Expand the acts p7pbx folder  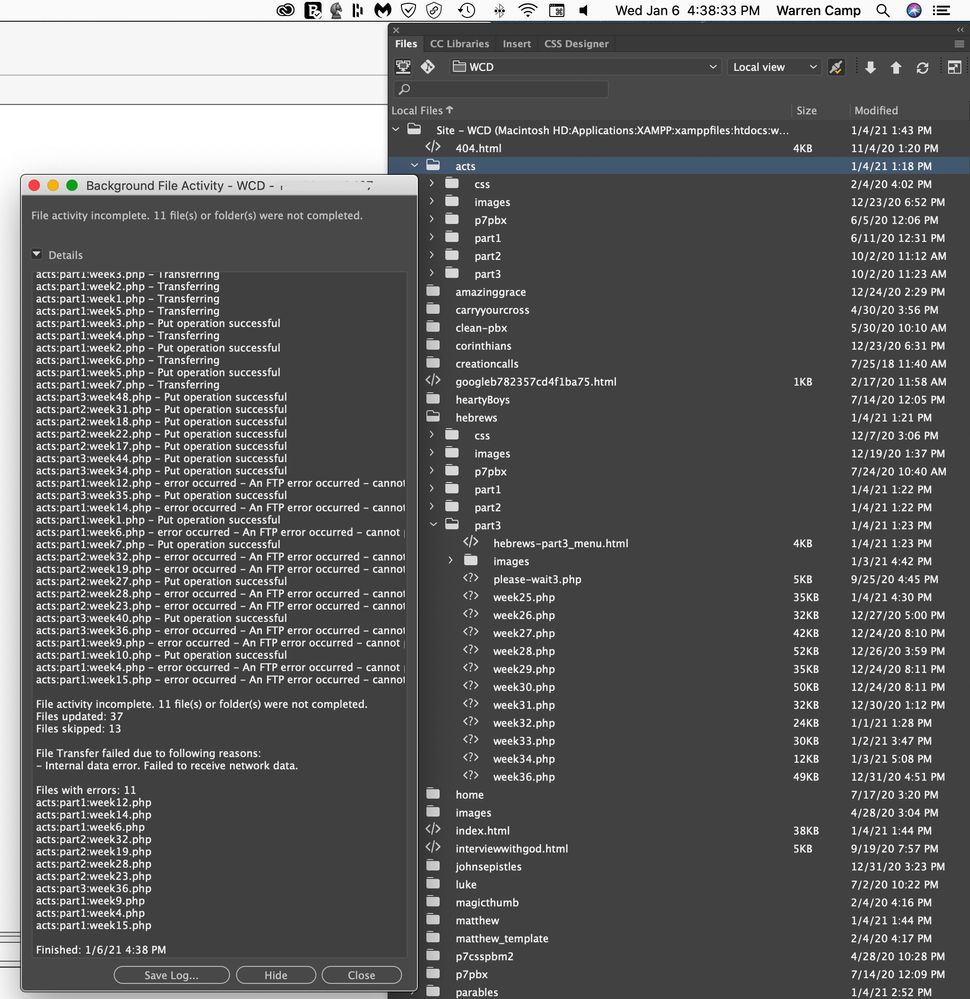click(431, 219)
